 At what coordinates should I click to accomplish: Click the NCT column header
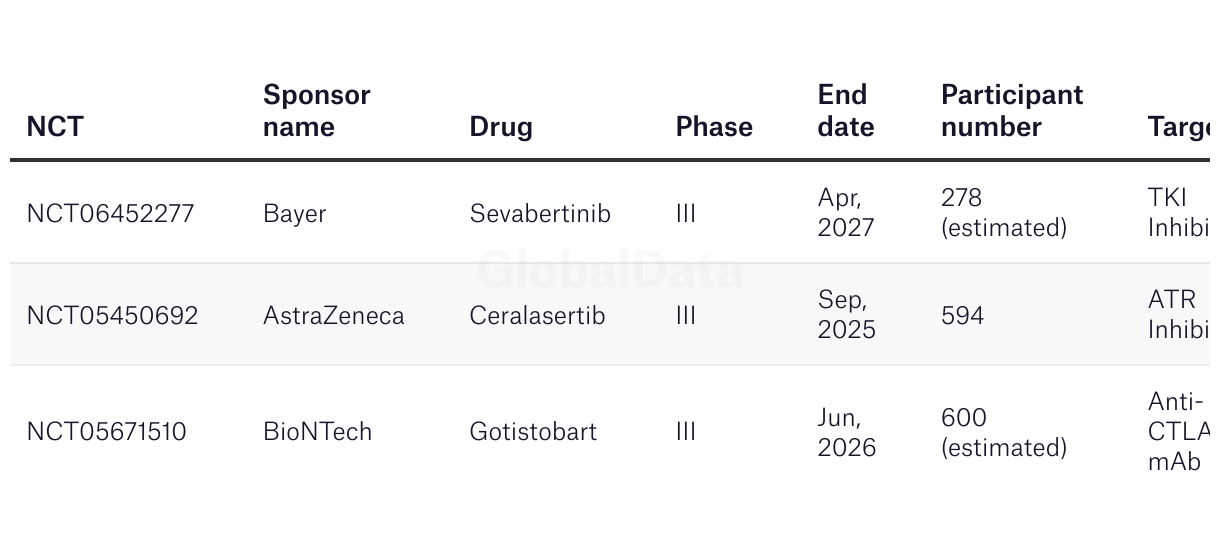[55, 127]
